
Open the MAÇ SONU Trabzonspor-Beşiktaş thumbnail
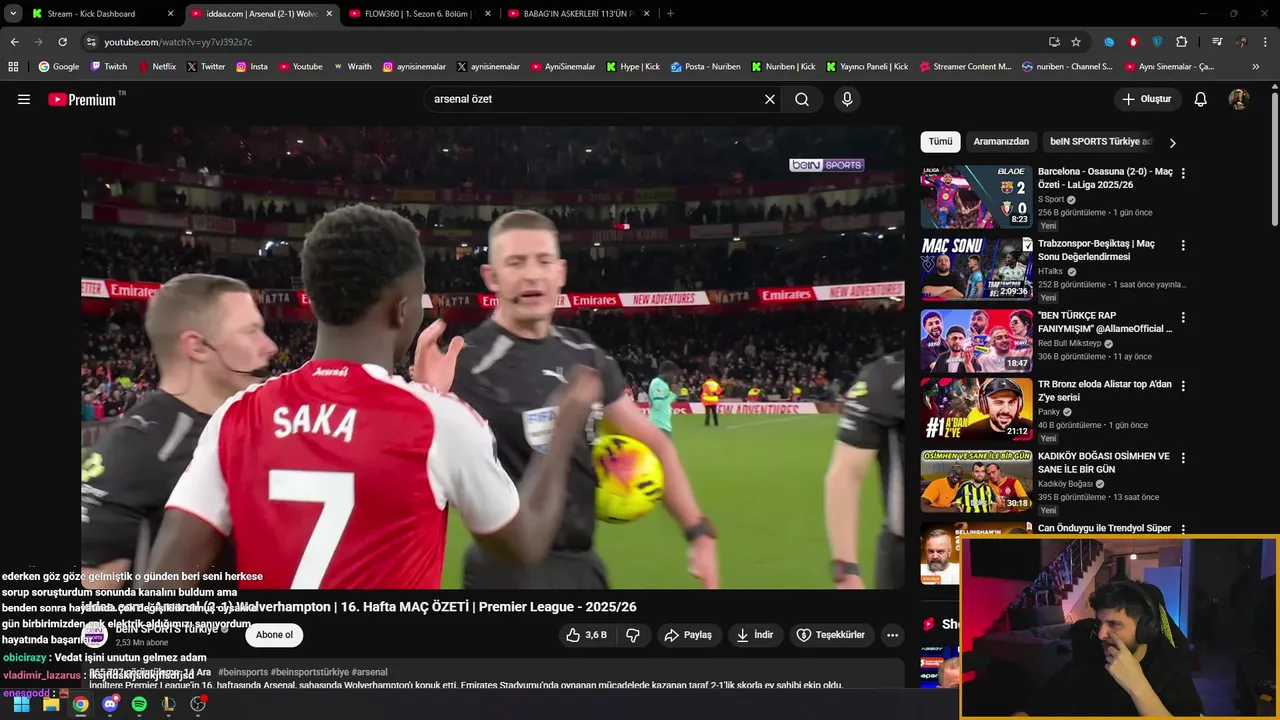976,269
